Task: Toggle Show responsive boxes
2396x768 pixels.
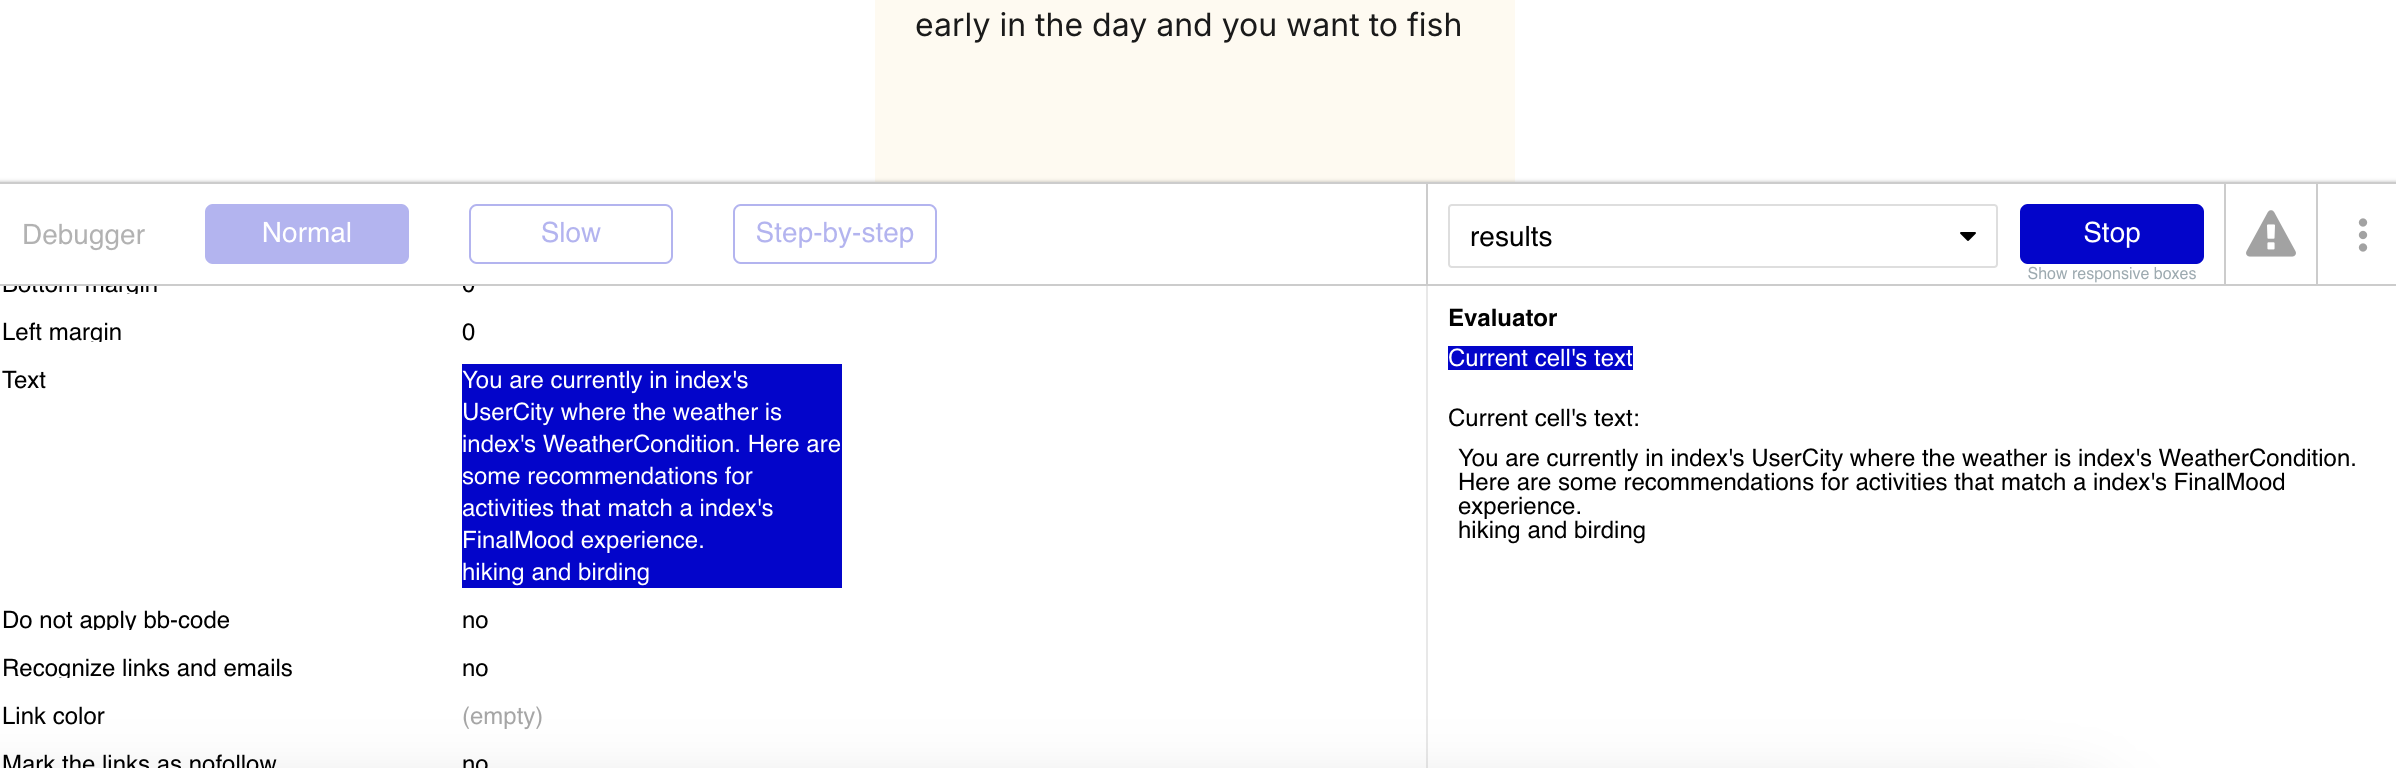Action: coord(2111,274)
